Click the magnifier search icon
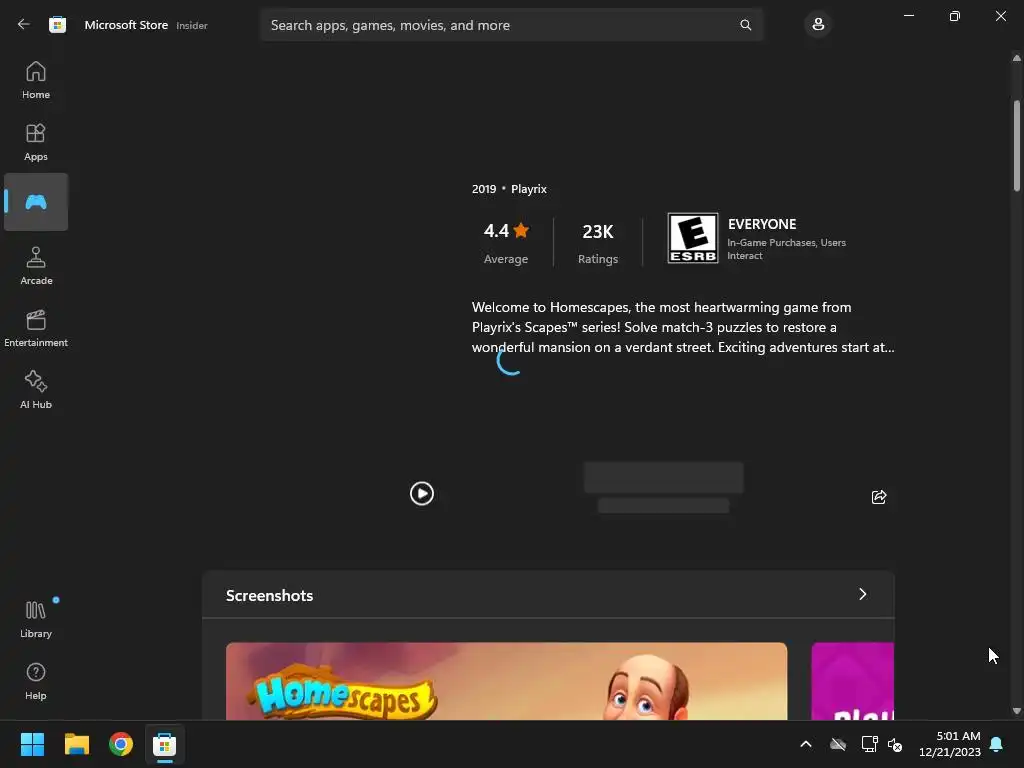Image resolution: width=1024 pixels, height=768 pixels. [745, 25]
